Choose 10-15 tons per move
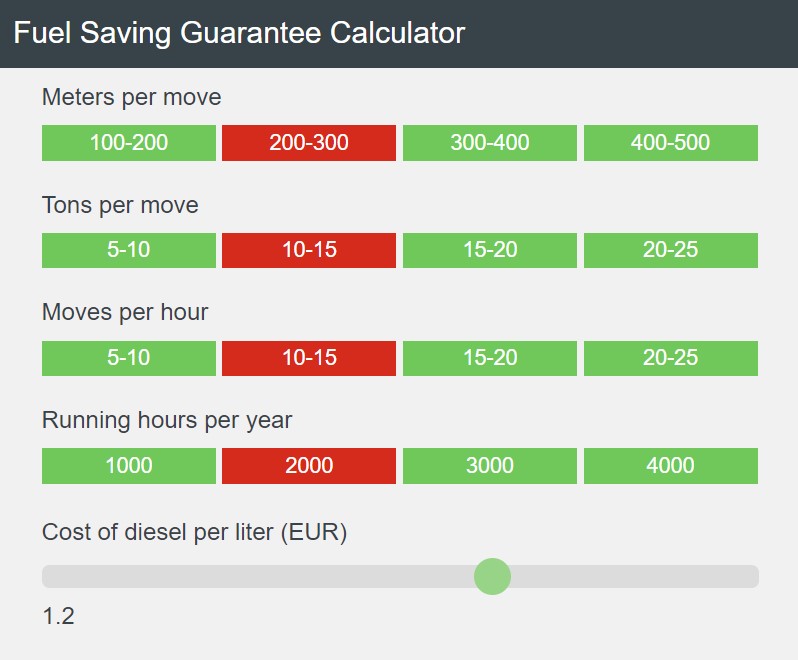798x660 pixels. coord(309,250)
